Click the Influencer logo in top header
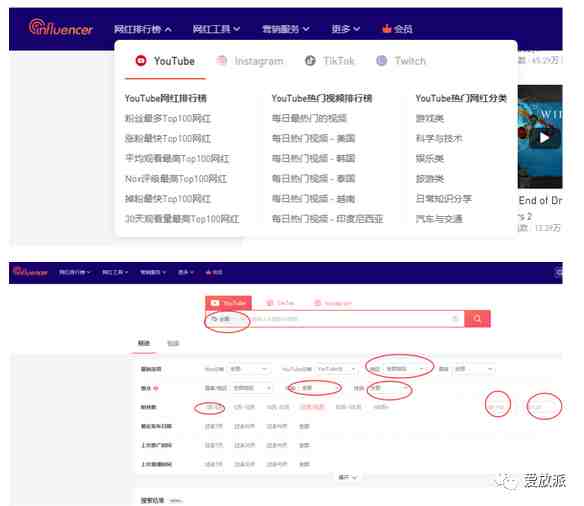This screenshot has width=584, height=506. pos(61,28)
